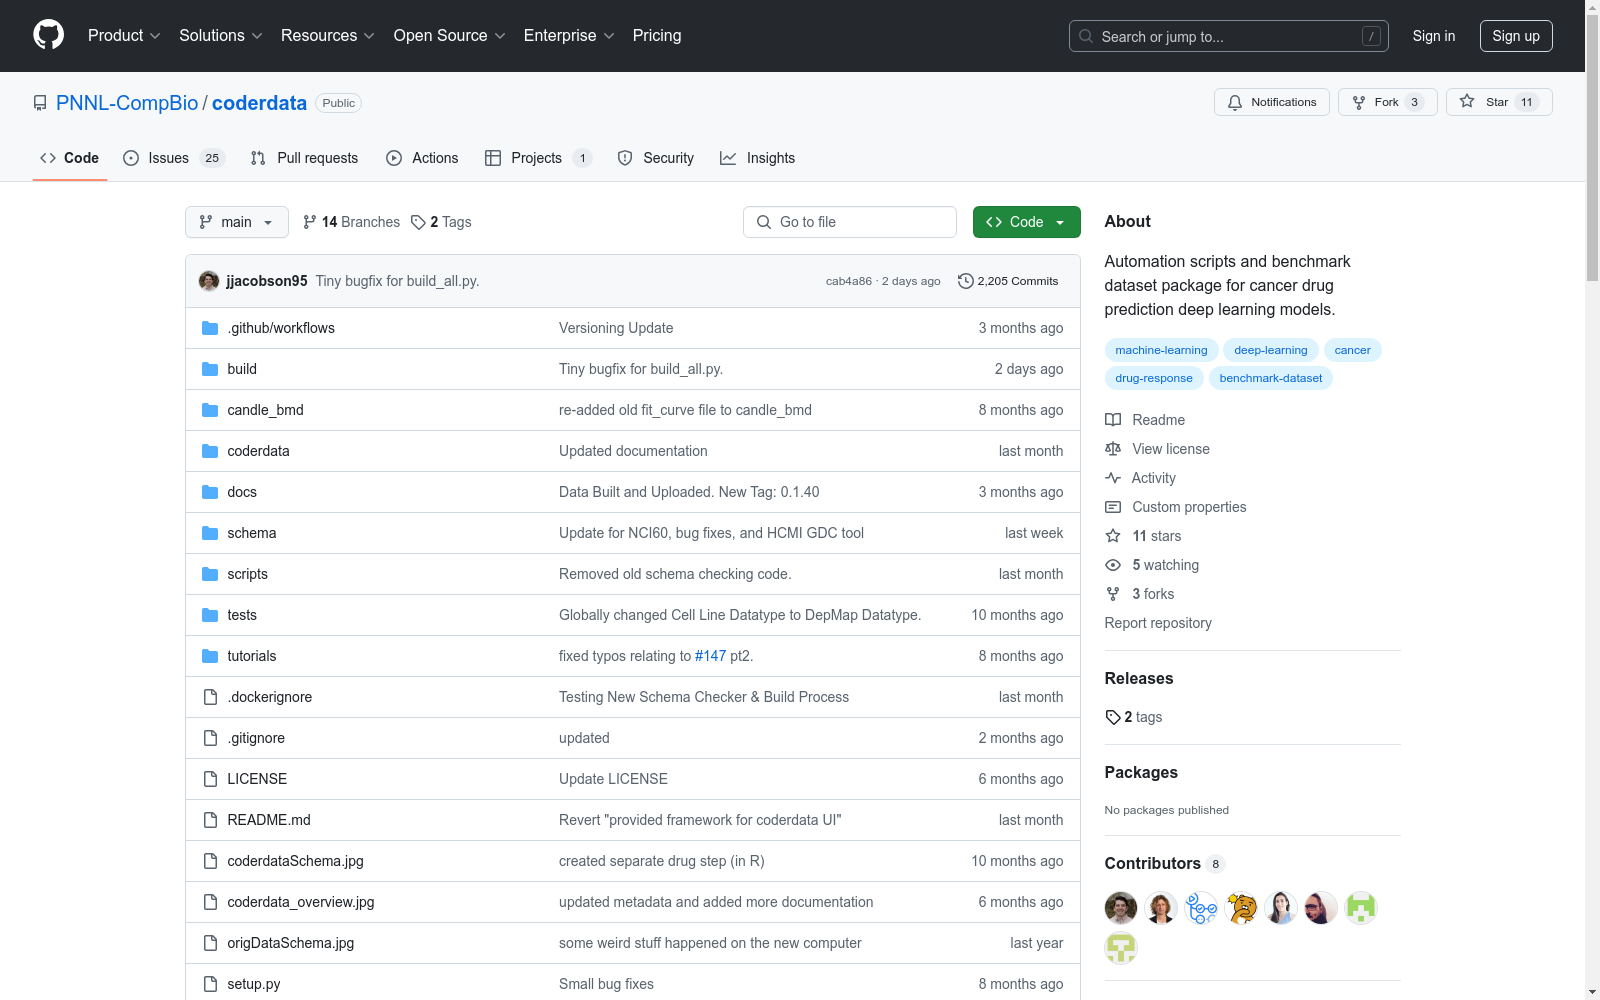Go to the Actions tab
This screenshot has height=1000, width=1600.
pyautogui.click(x=422, y=158)
